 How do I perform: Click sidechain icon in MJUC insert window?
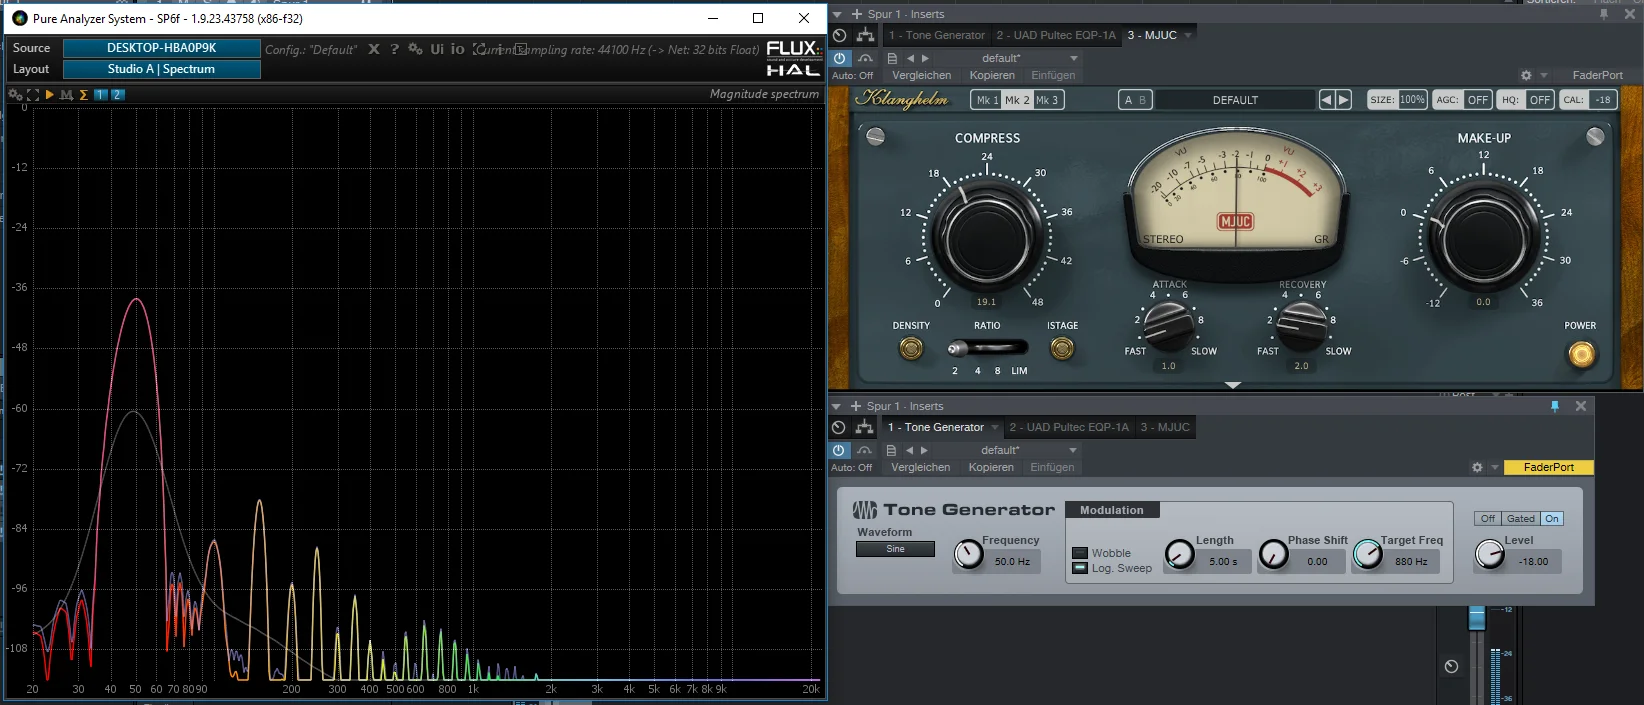(865, 58)
